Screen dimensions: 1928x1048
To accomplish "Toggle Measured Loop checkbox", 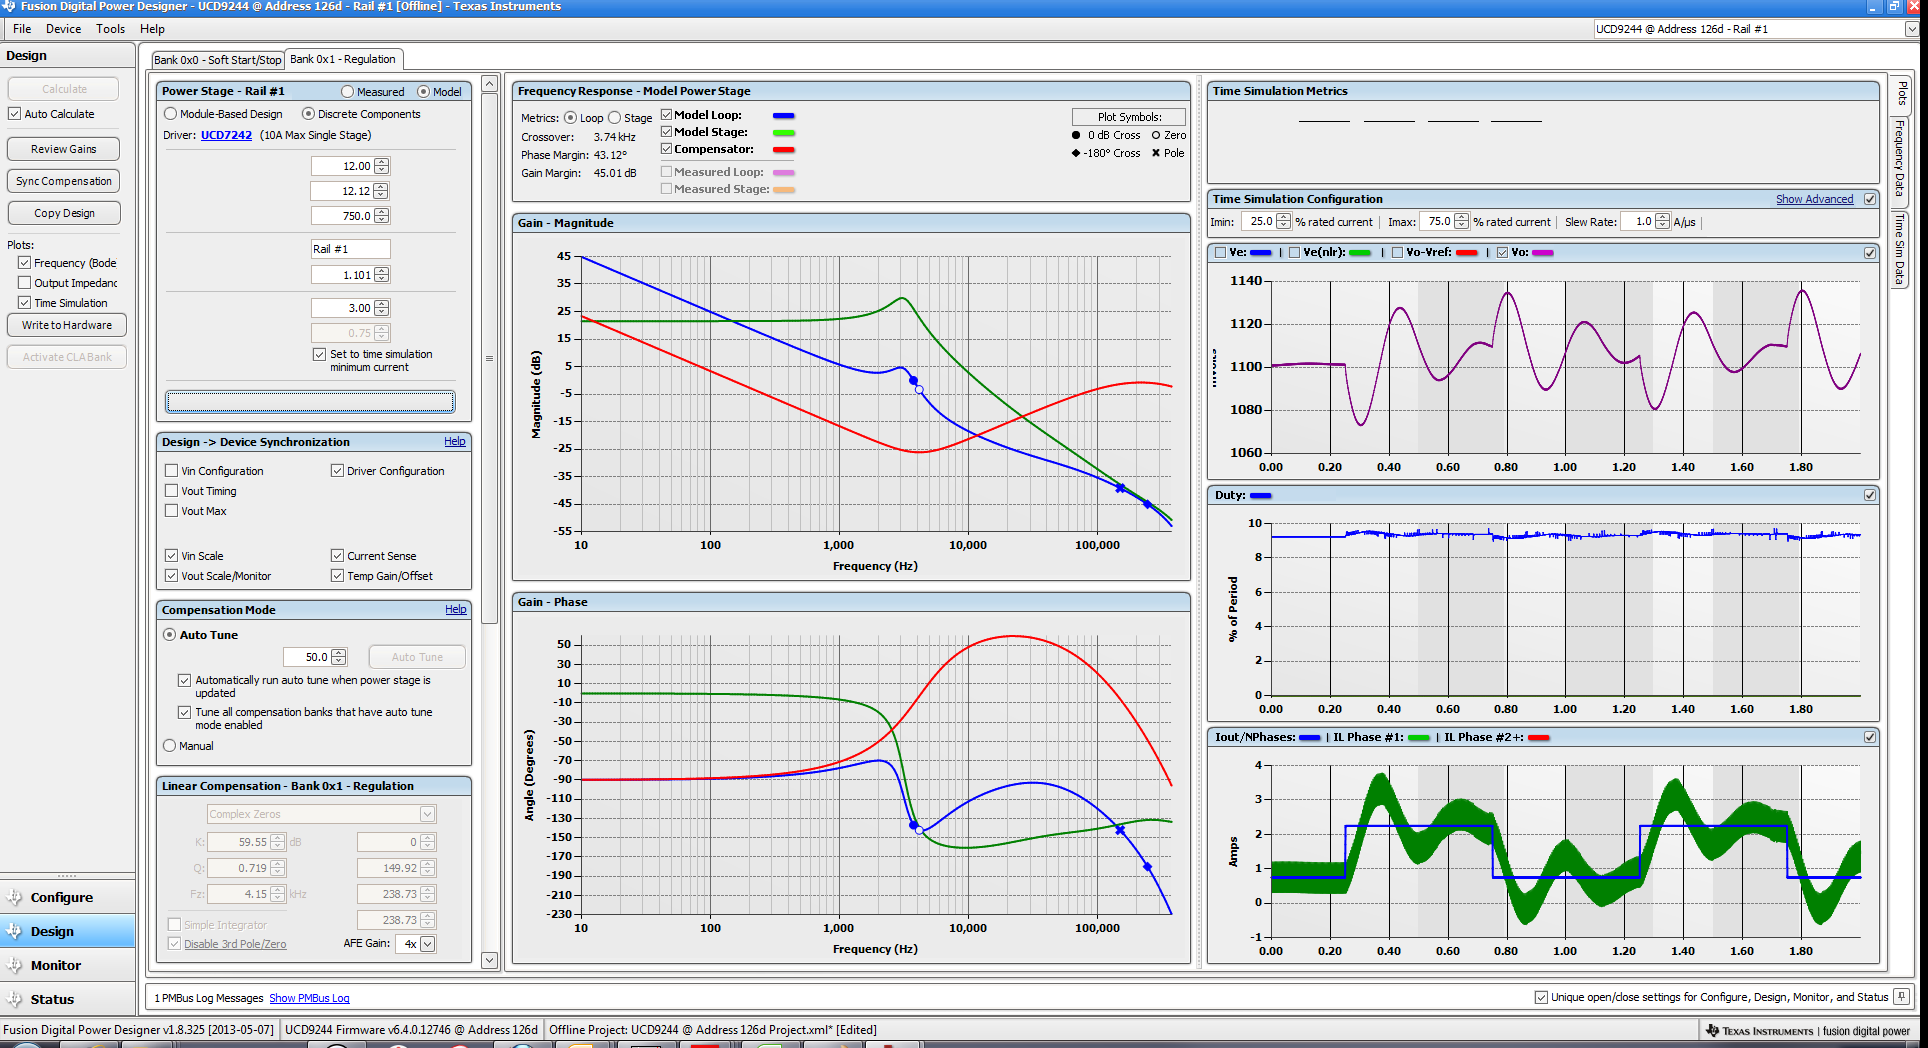I will (666, 172).
